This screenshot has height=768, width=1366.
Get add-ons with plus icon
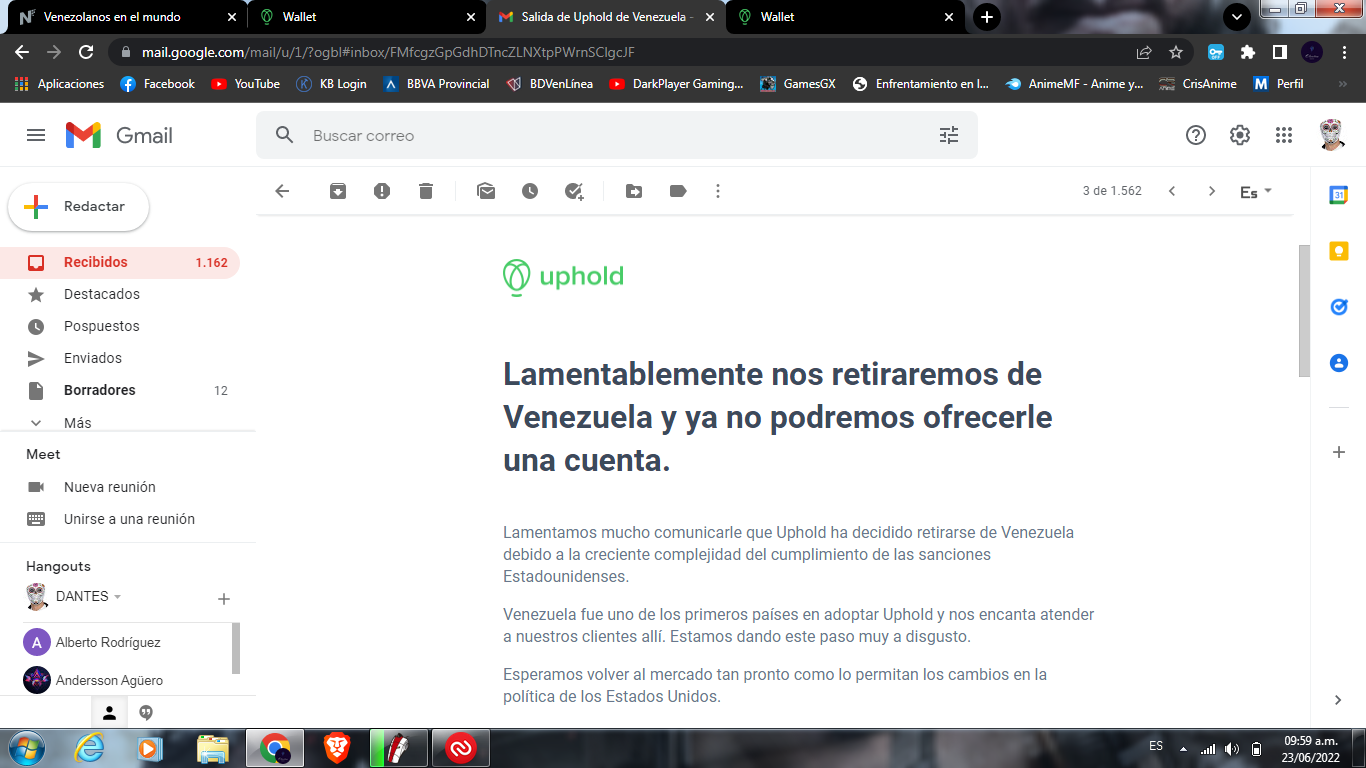tap(1339, 452)
